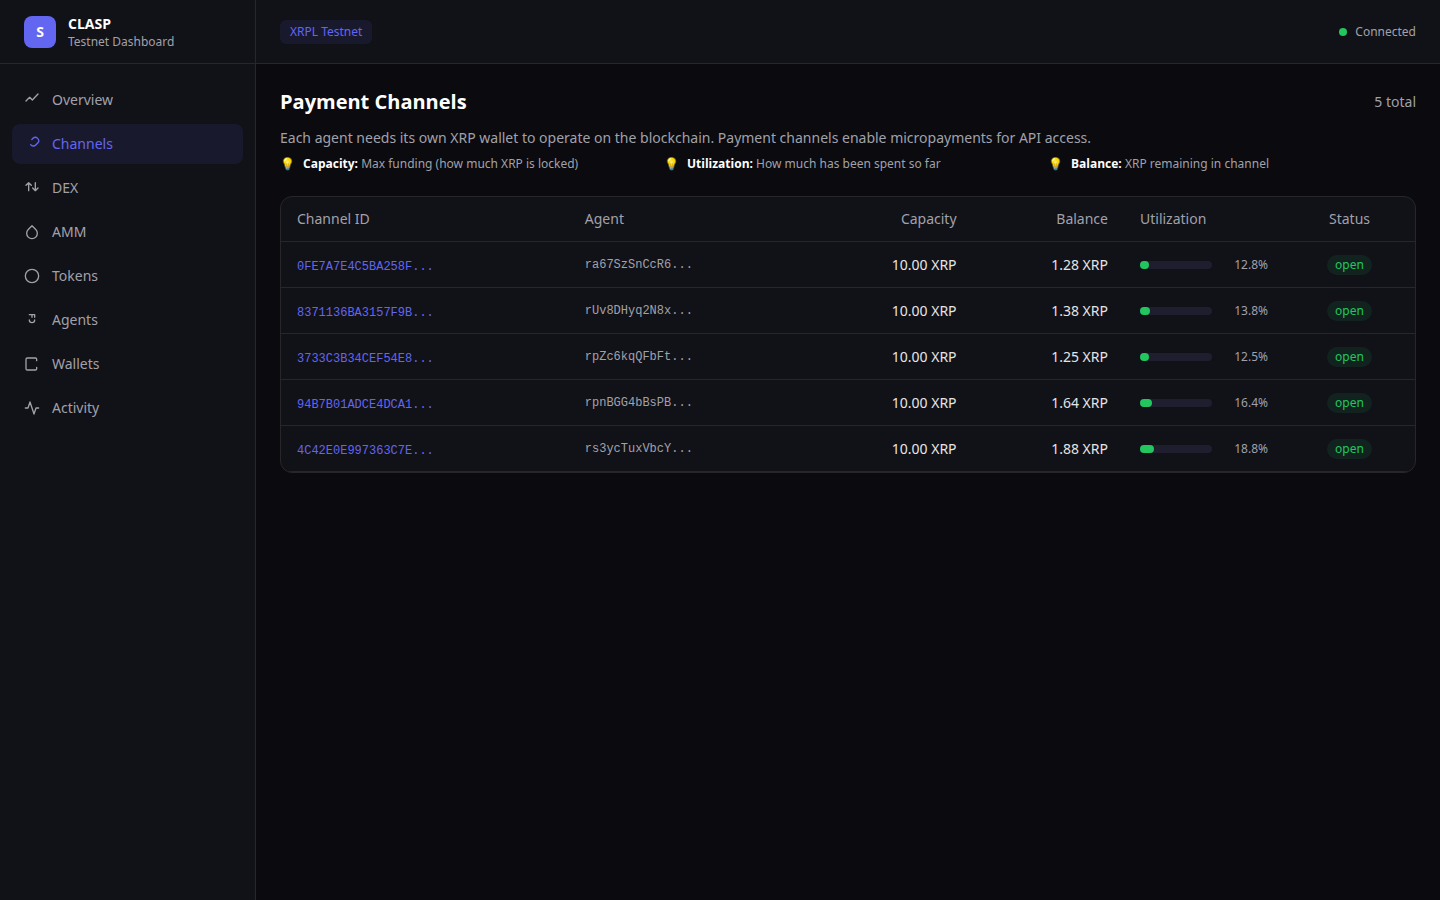1440x900 pixels.
Task: Click the 18.8% utilization progress bar
Action: [1174, 448]
